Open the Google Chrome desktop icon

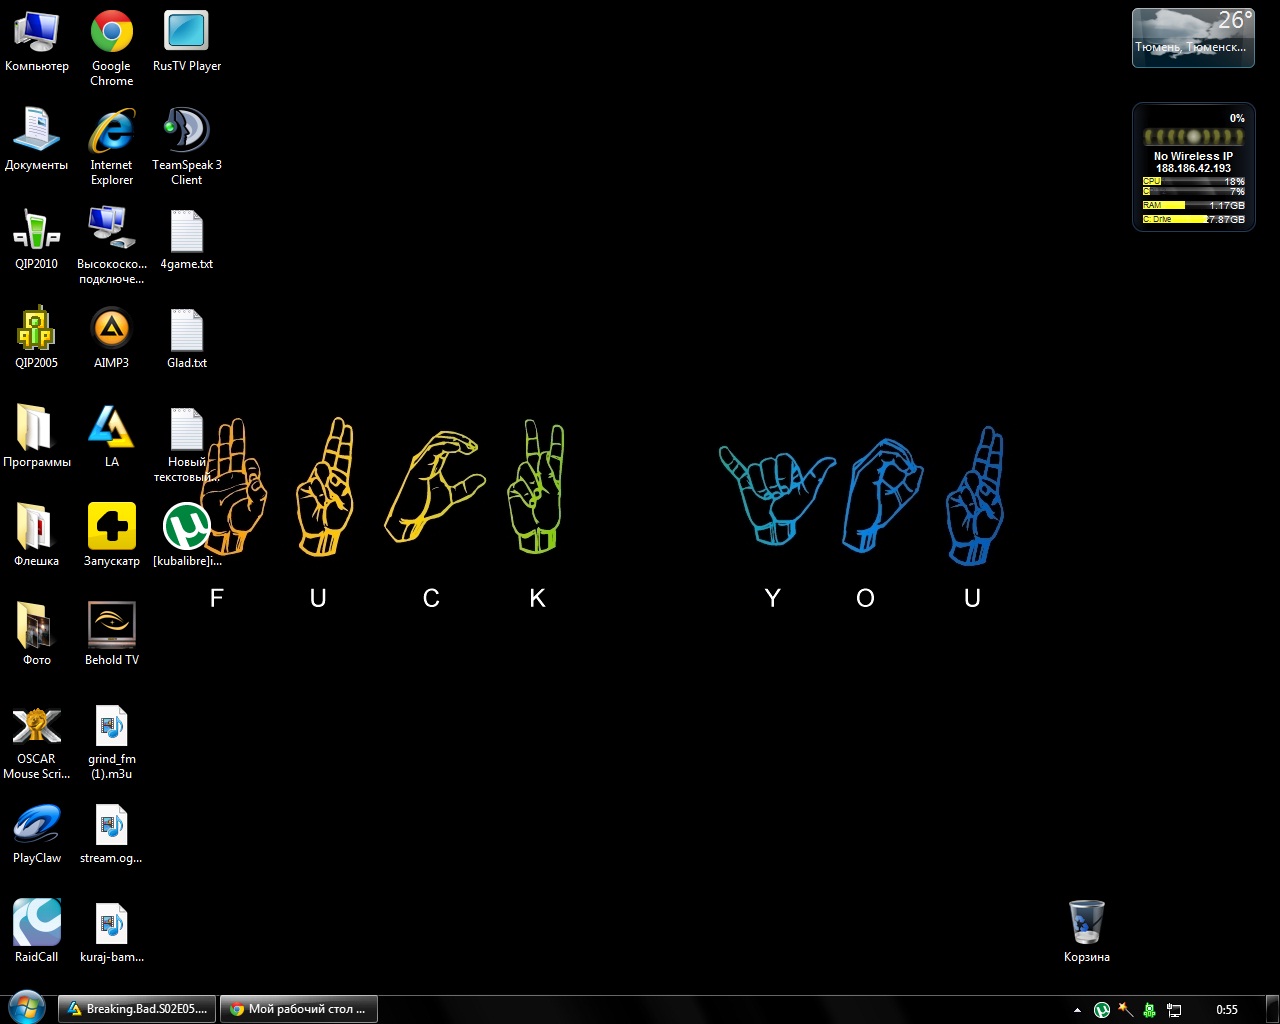click(111, 33)
